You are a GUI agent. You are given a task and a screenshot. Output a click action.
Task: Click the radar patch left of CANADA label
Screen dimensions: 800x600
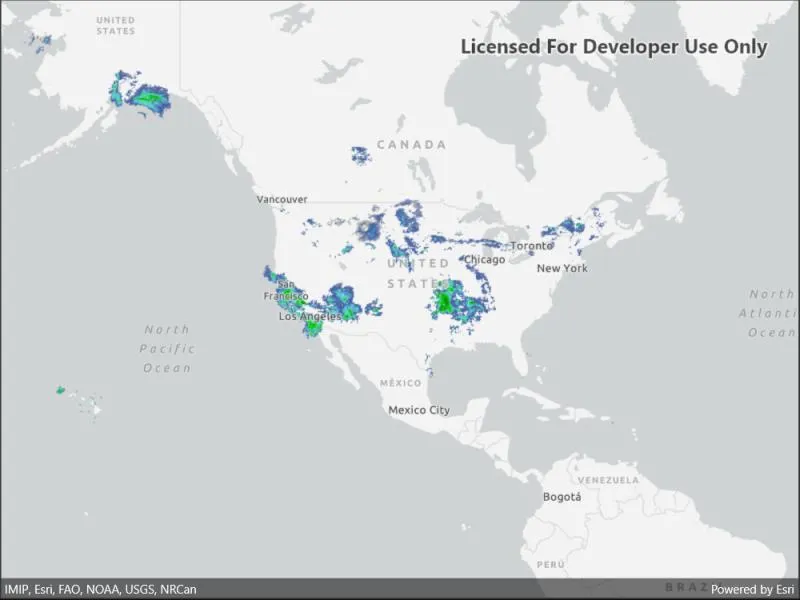click(x=361, y=155)
